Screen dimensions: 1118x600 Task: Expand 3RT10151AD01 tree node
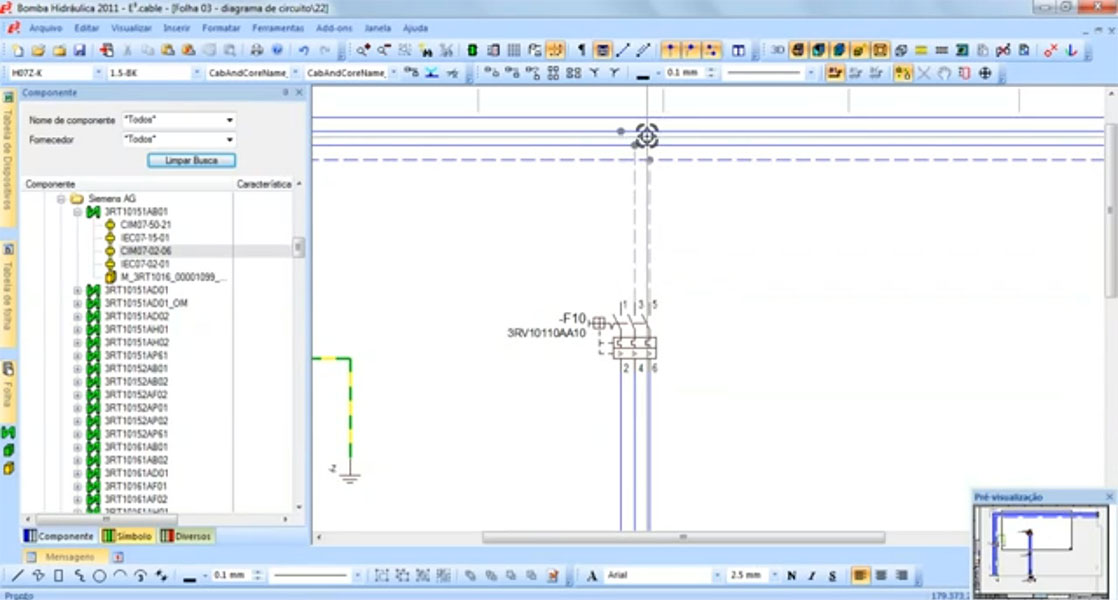[77, 290]
